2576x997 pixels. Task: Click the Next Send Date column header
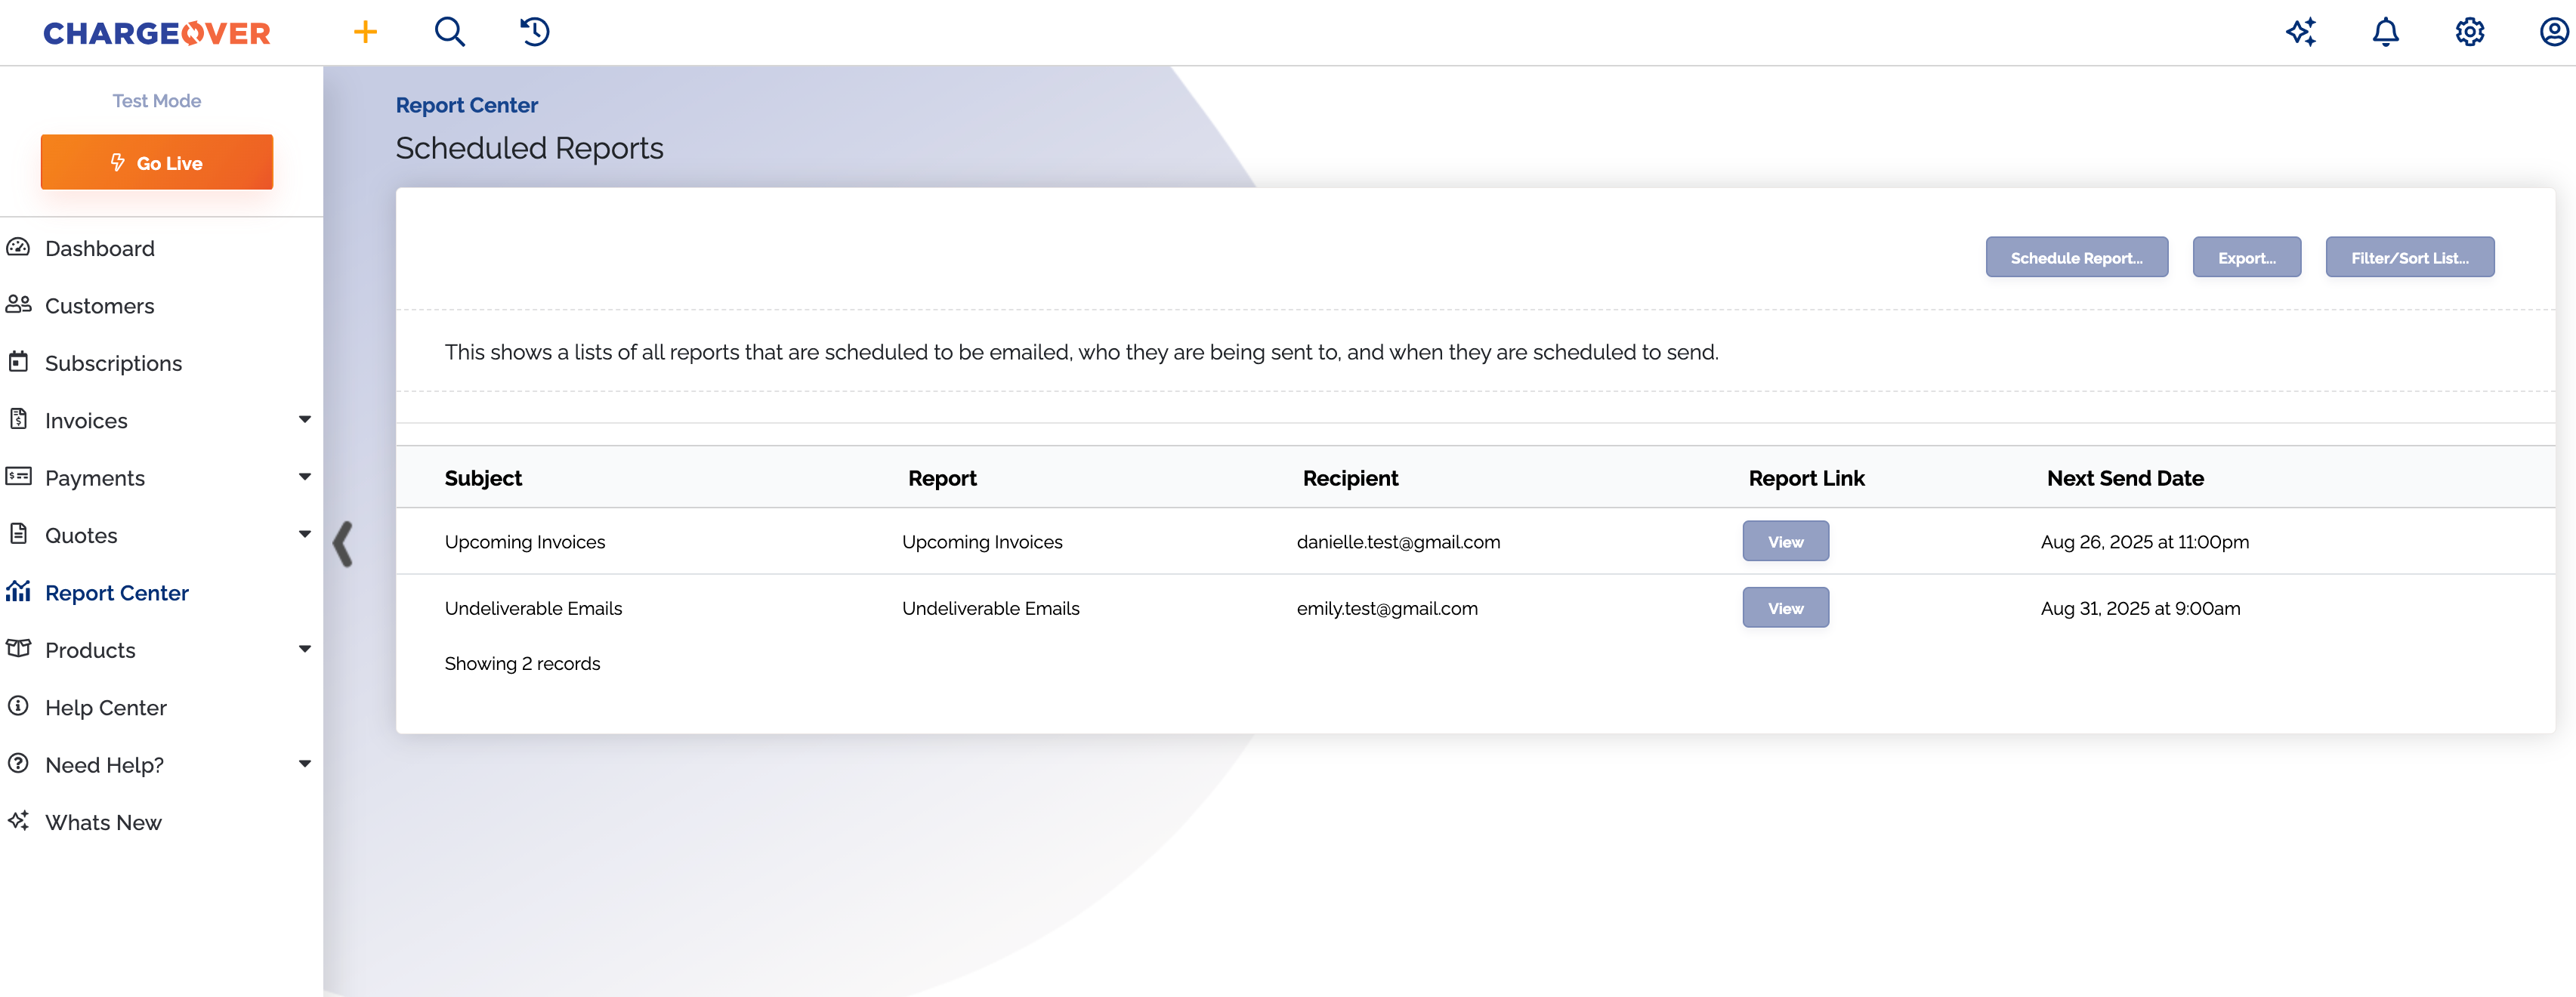pos(2125,478)
